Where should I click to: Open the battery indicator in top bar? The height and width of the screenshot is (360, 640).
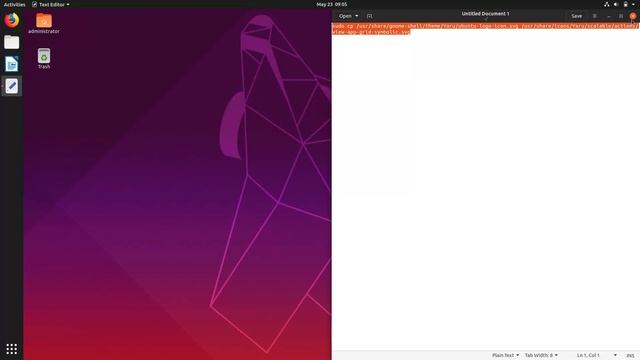coord(625,4)
